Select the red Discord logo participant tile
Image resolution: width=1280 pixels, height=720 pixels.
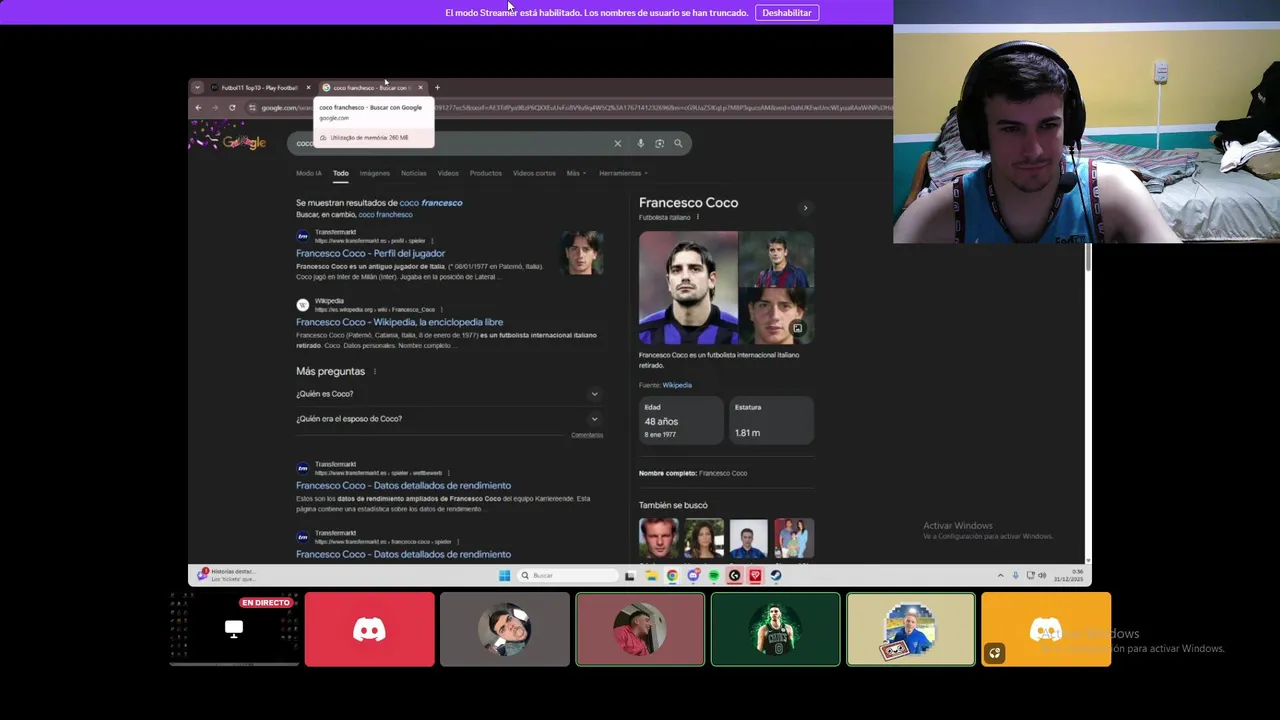(369, 629)
